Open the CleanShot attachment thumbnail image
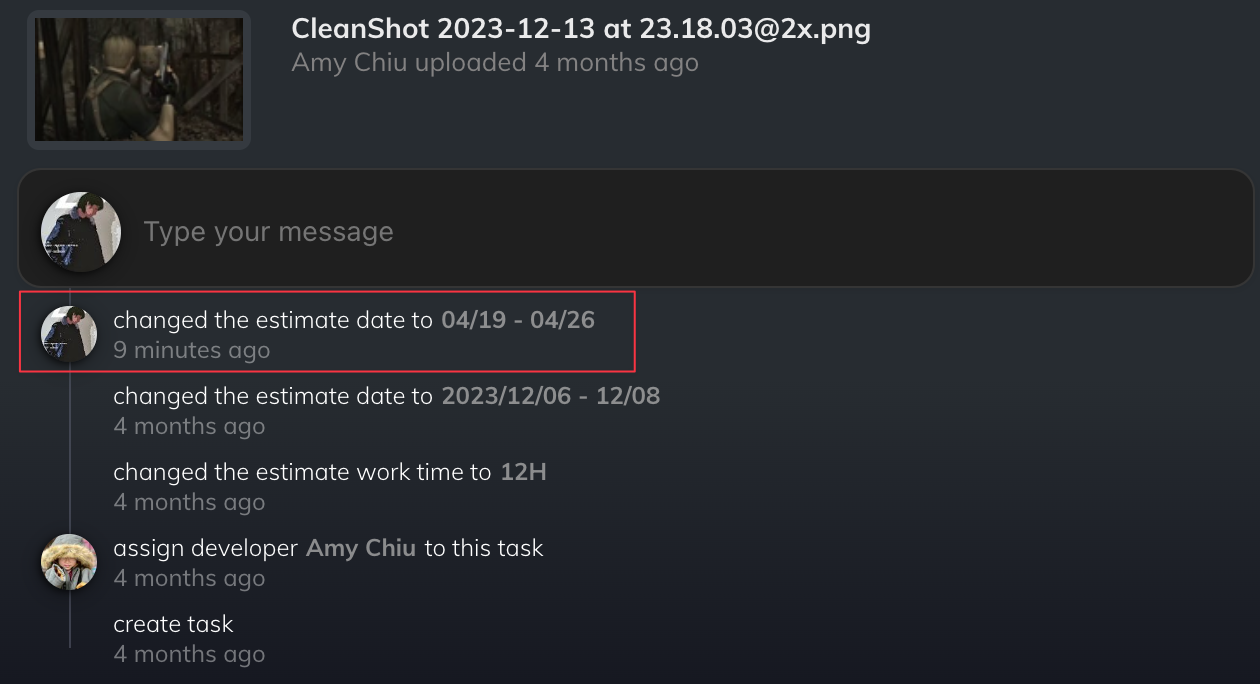Screen dimensions: 1260x684 [x=139, y=80]
